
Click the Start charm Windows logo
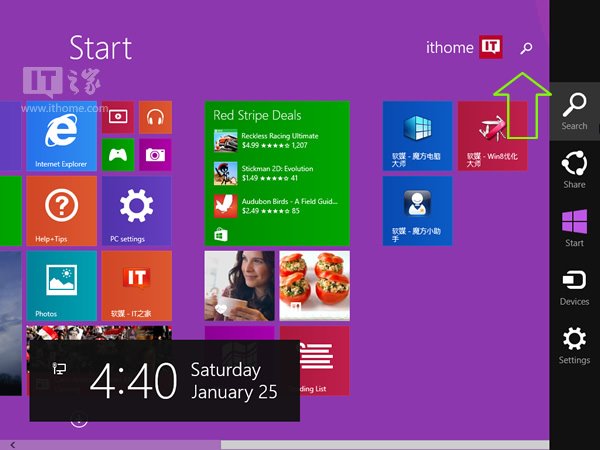pyautogui.click(x=574, y=227)
